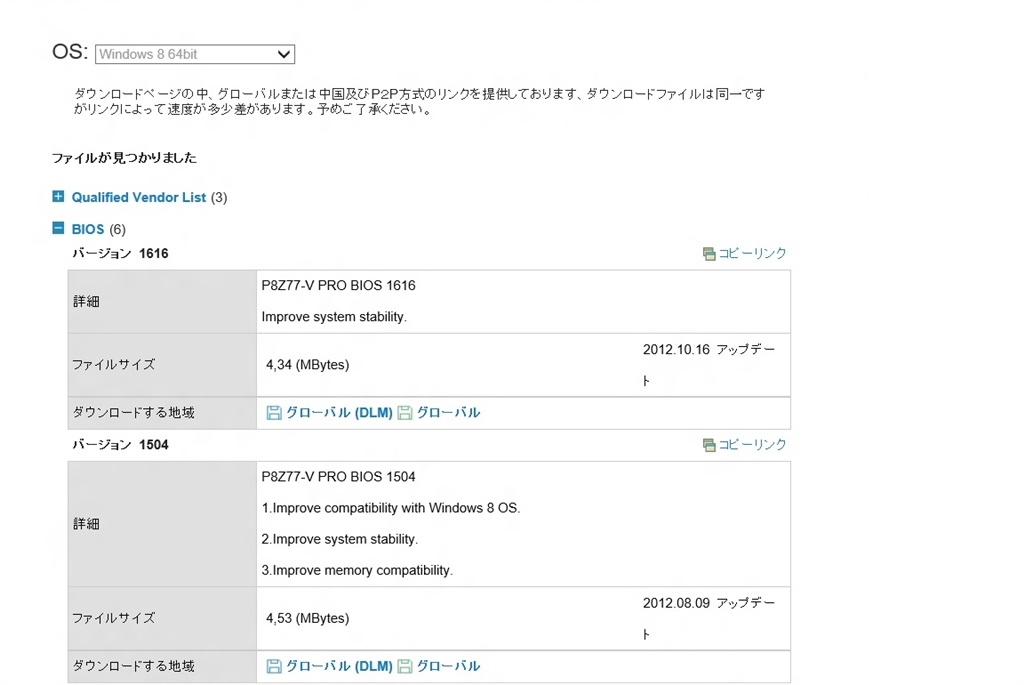Screen dimensions: 1024x685
Task: Click the (3) count beside Qualified Vendor List
Action: tap(219, 197)
